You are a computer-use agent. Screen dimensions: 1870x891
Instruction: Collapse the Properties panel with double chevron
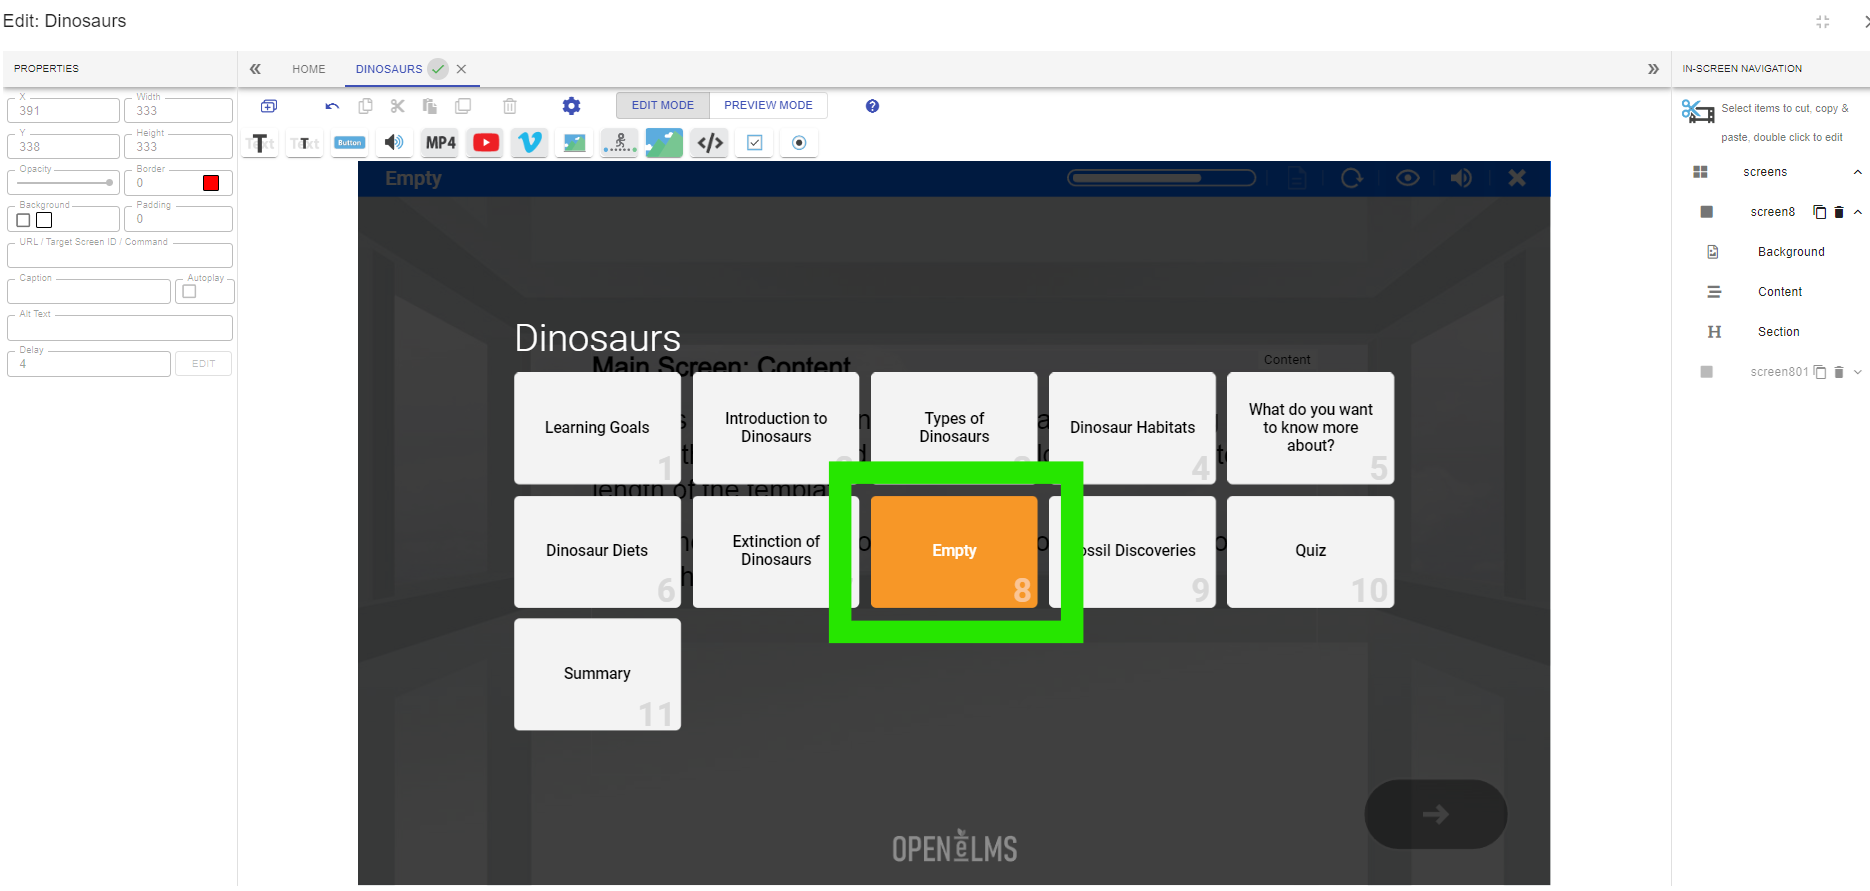pos(255,69)
